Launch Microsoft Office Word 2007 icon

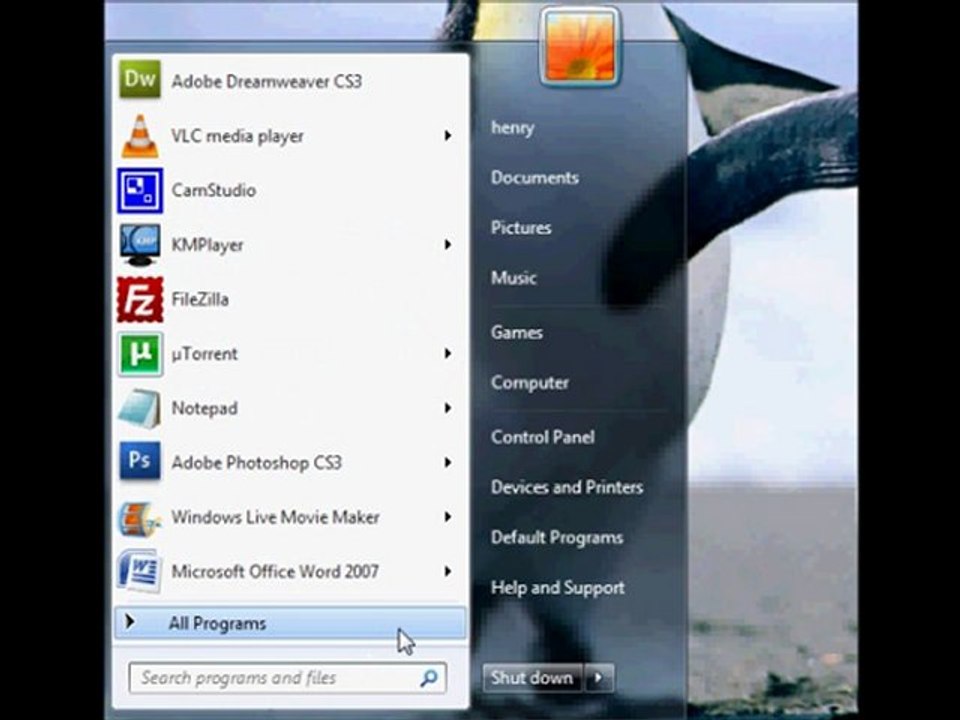[x=140, y=571]
